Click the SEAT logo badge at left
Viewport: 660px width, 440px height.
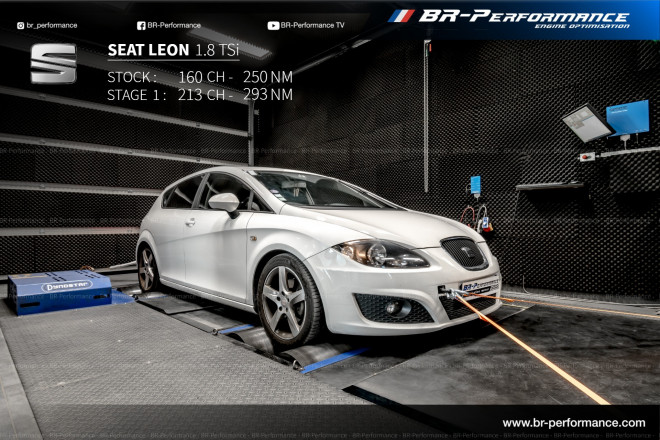(52, 64)
